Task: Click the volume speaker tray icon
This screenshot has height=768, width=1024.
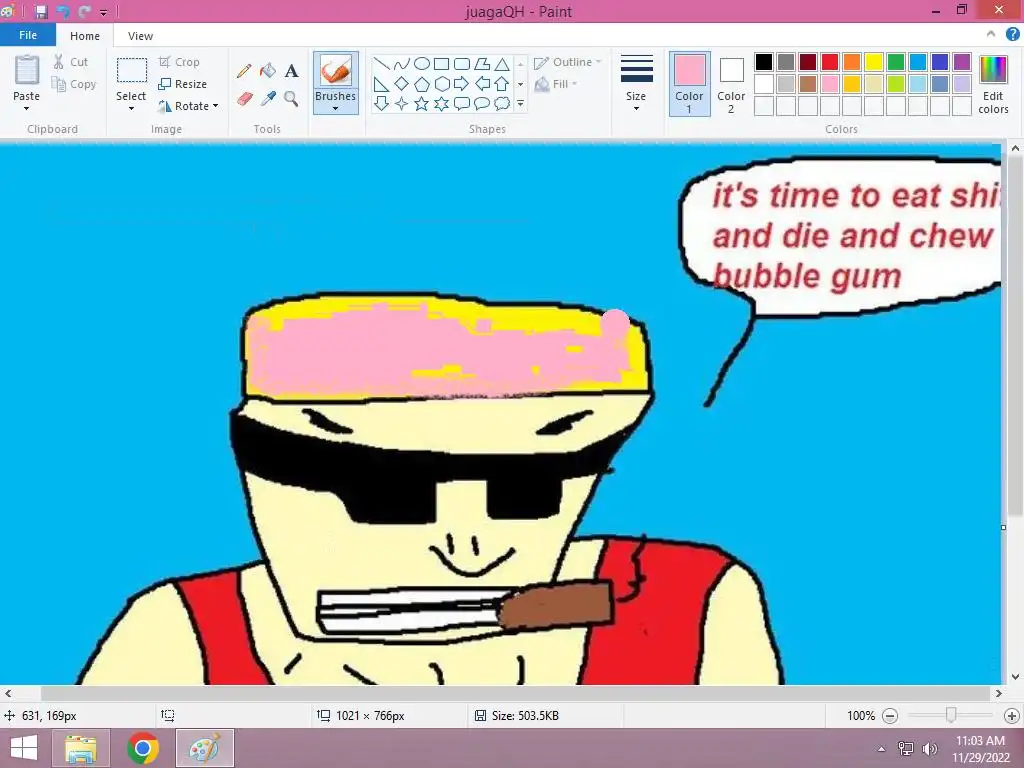Action: point(929,748)
